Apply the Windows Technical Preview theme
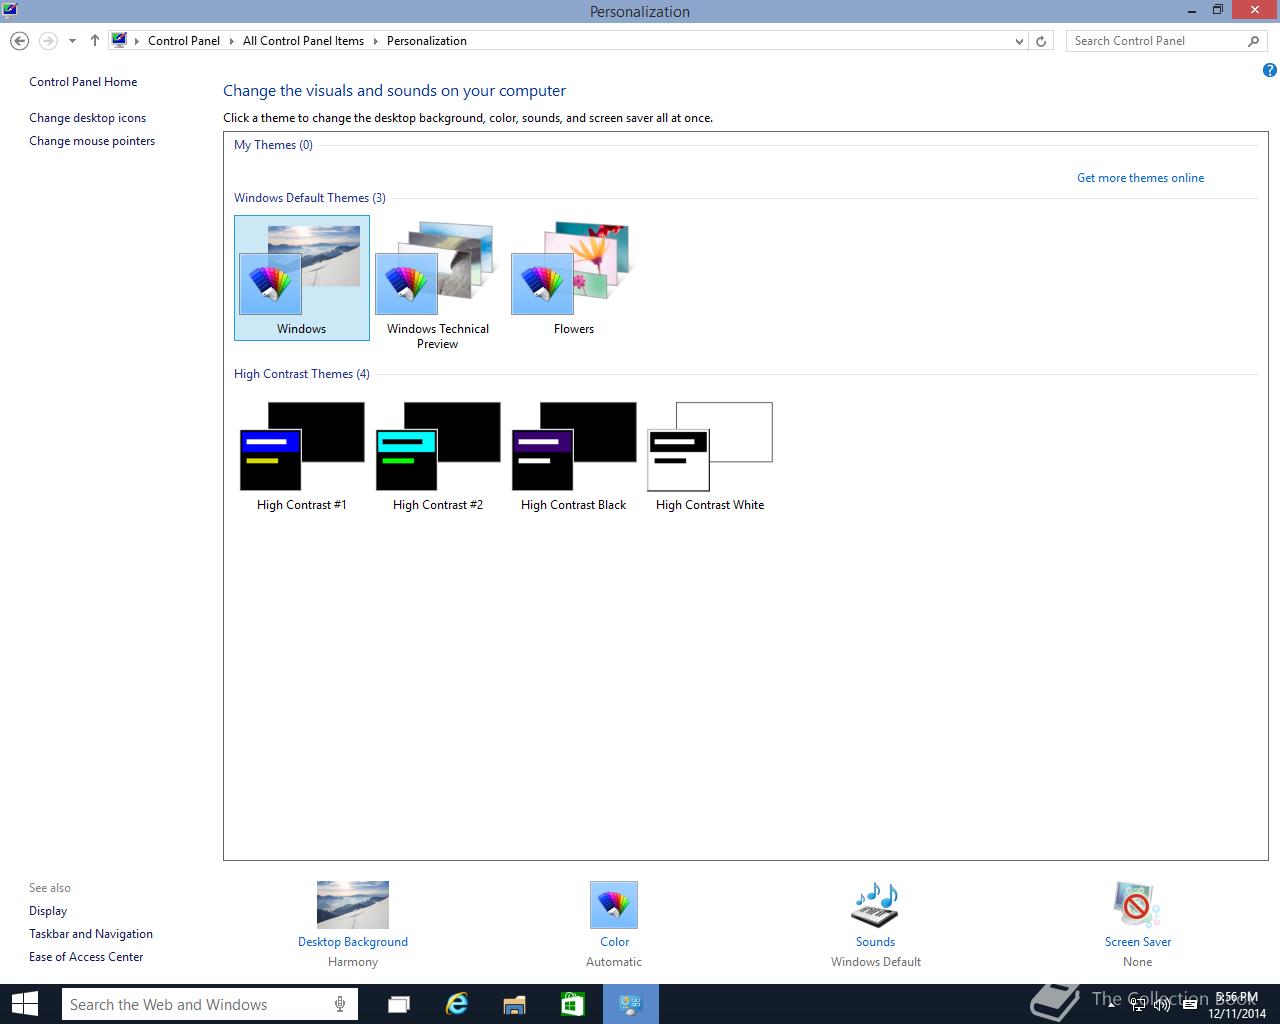Screen dimensions: 1280x1024 coord(437,284)
